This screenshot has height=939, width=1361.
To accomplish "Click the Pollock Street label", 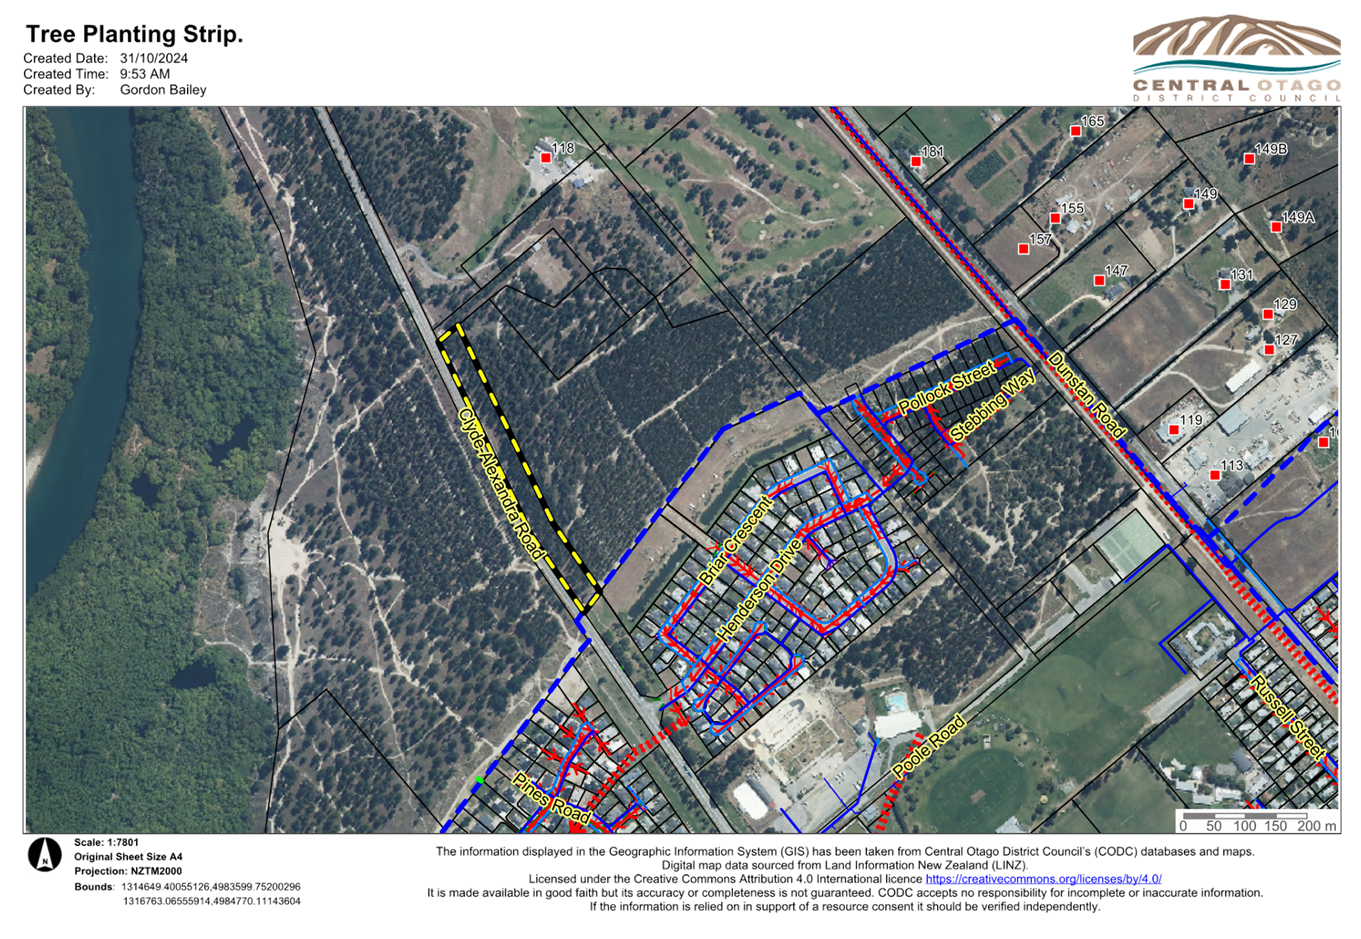I will (946, 388).
